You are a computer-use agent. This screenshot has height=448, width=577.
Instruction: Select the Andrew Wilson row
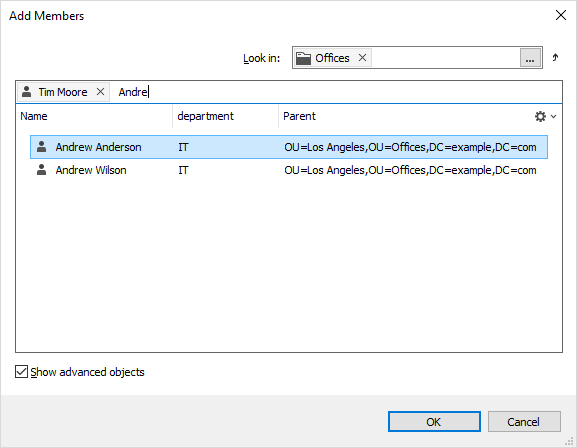289,170
